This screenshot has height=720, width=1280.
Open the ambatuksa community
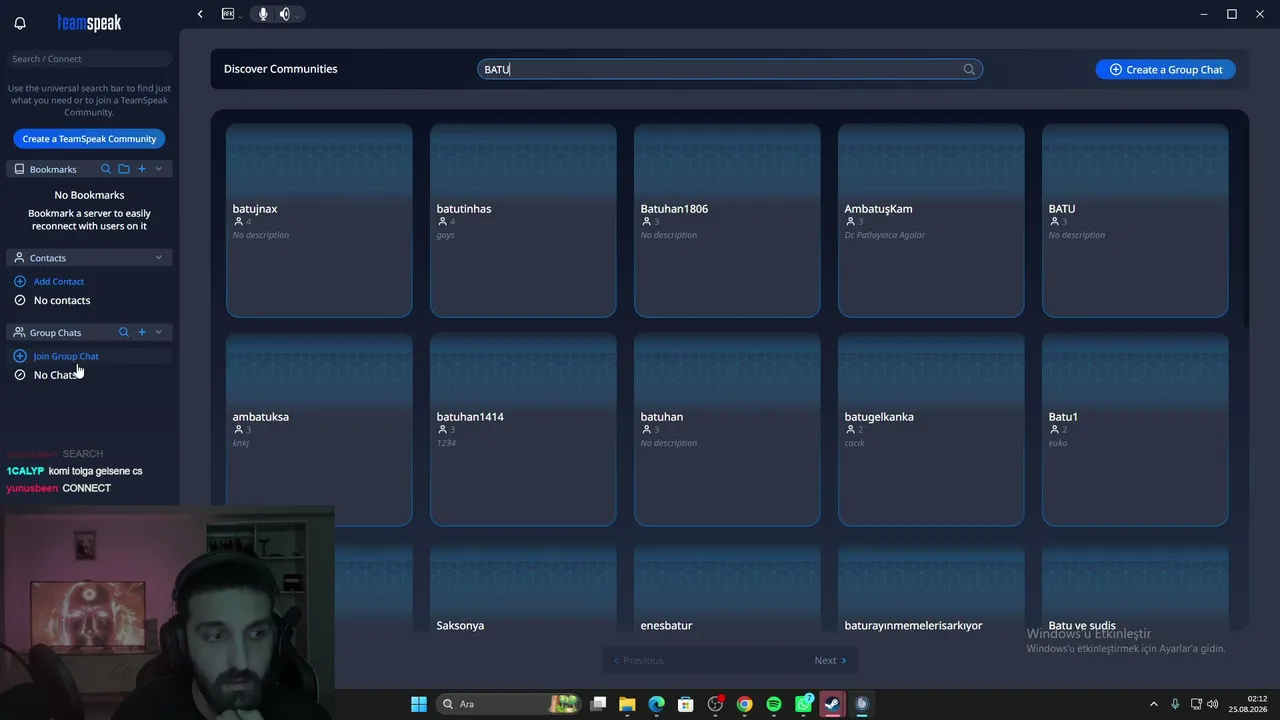tap(319, 429)
